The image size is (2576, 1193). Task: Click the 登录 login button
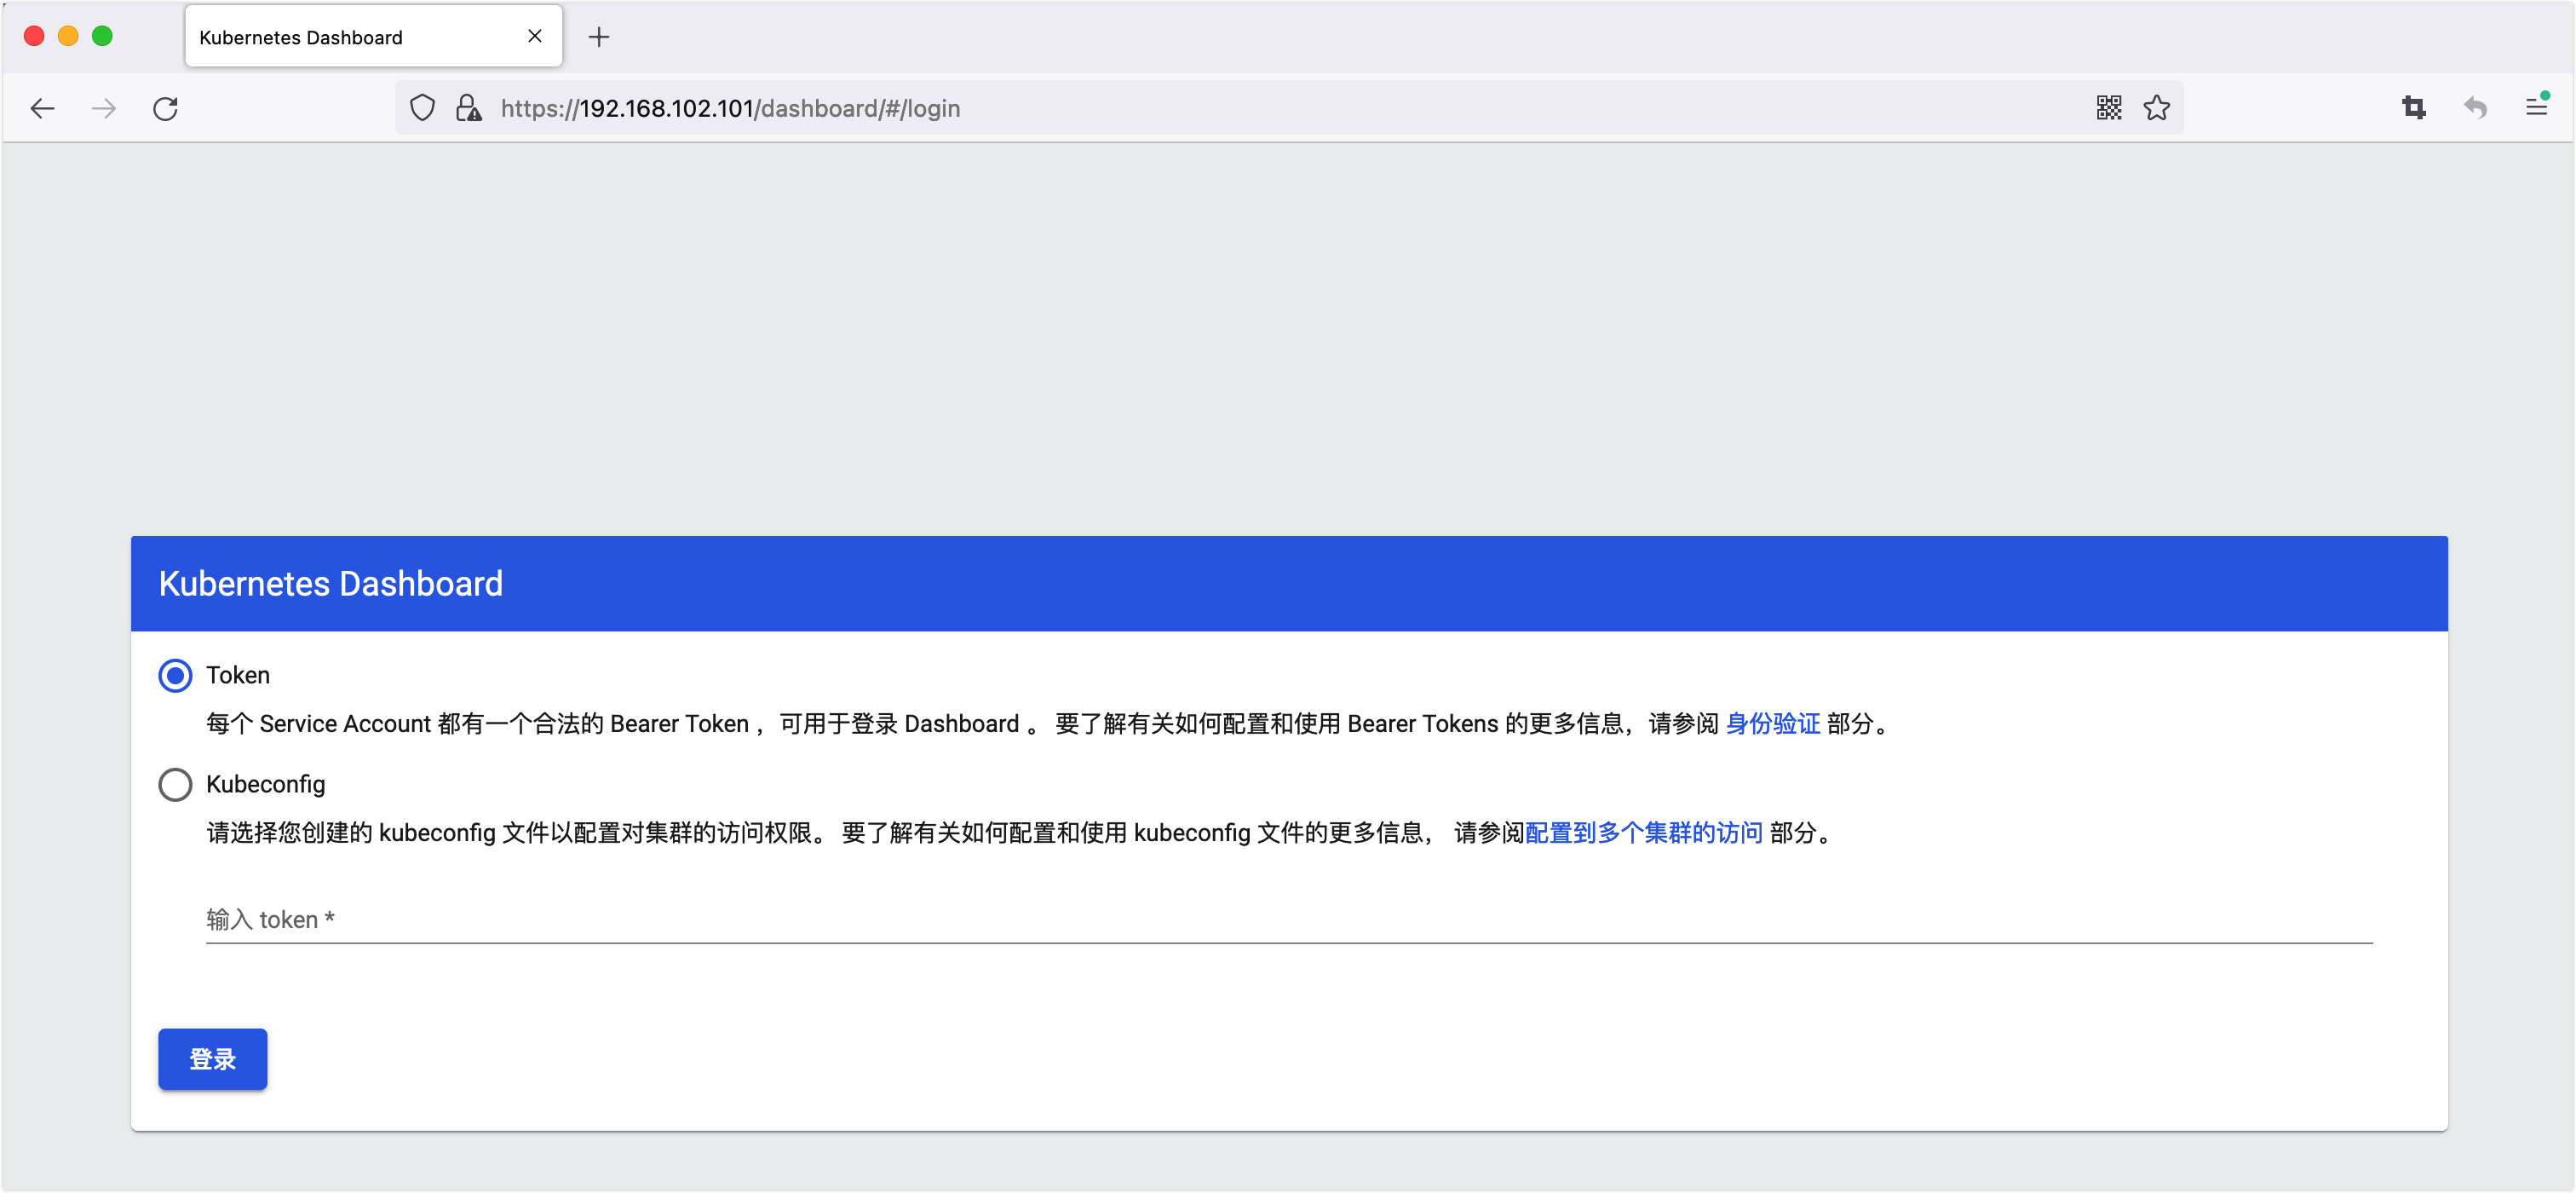tap(212, 1058)
